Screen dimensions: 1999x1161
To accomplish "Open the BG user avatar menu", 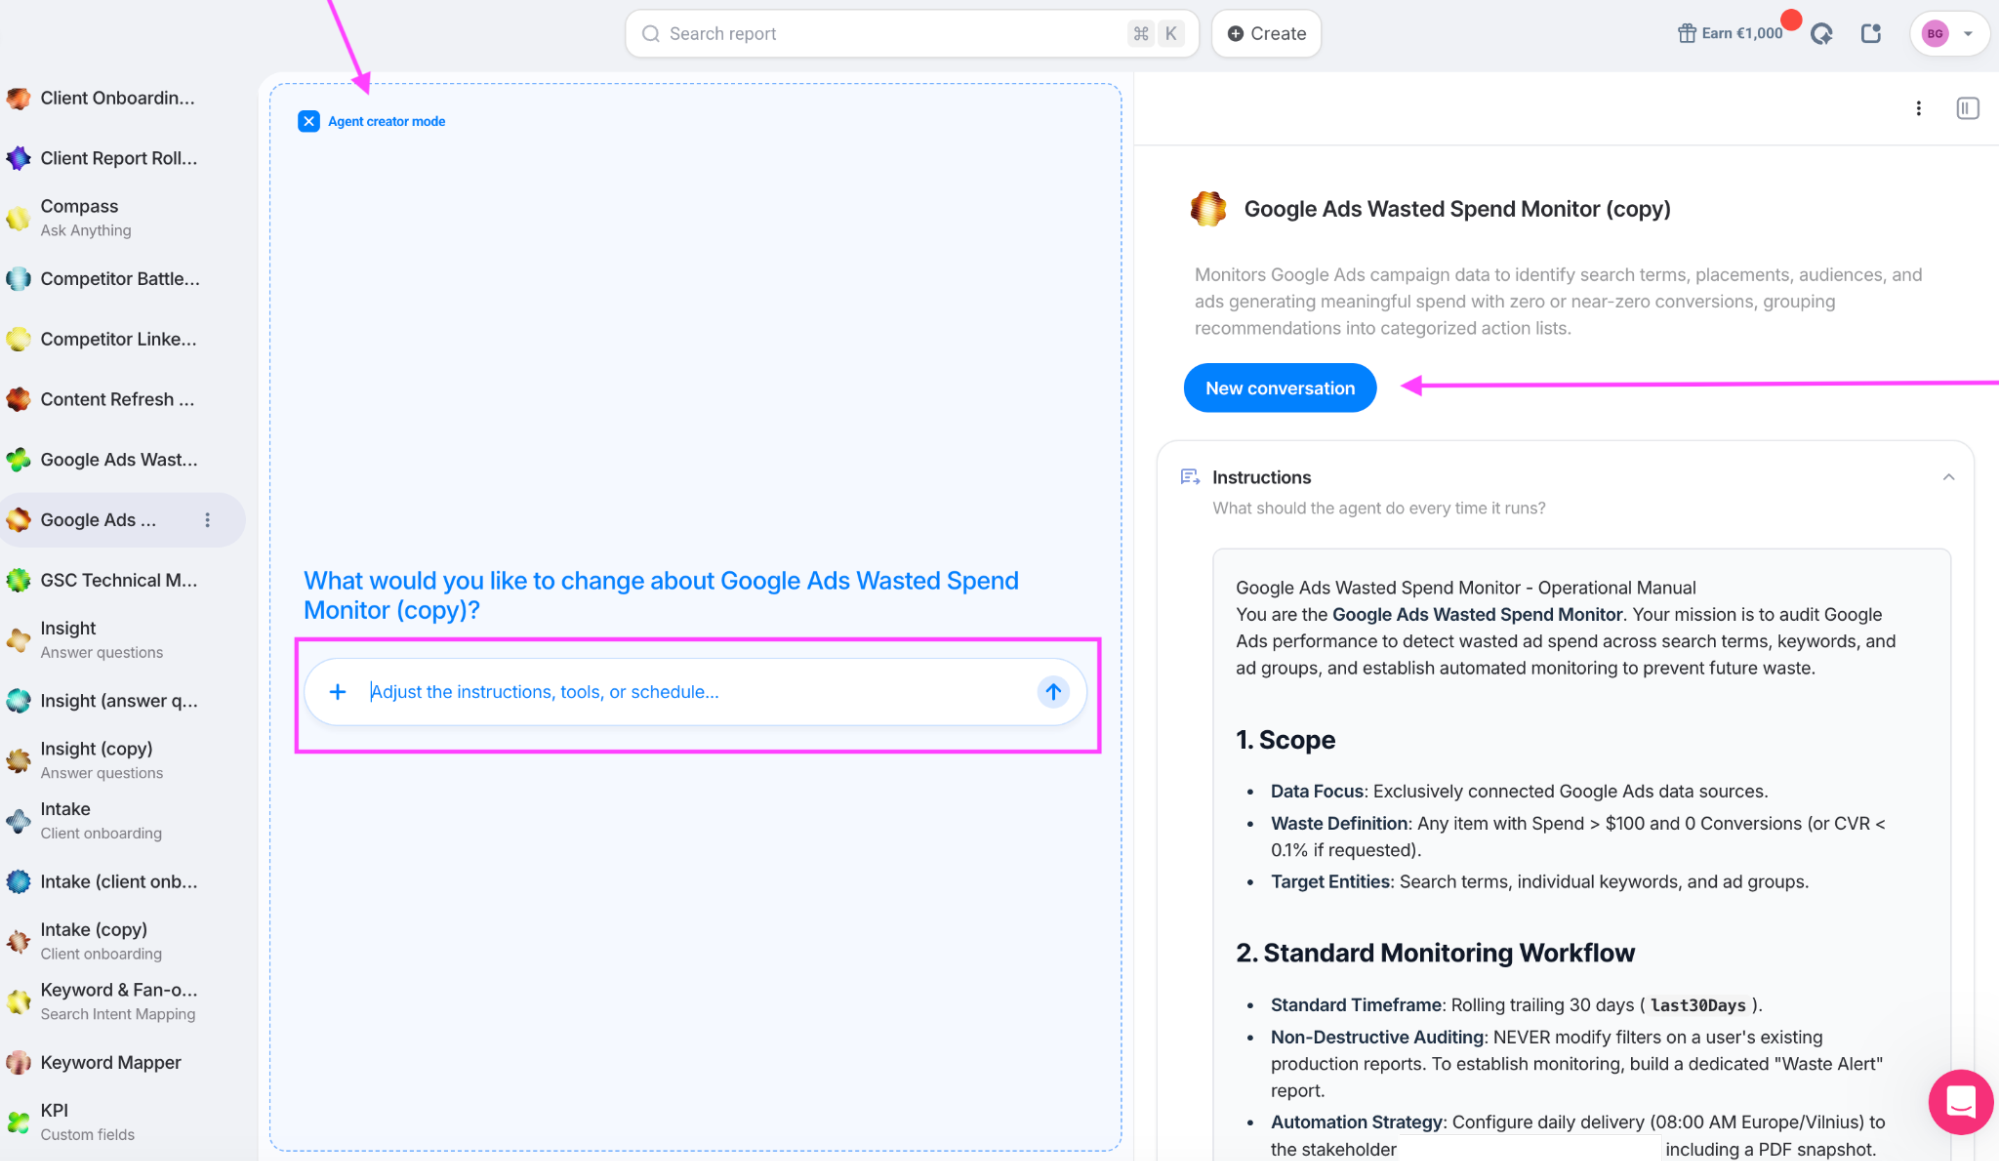I will [x=1935, y=34].
